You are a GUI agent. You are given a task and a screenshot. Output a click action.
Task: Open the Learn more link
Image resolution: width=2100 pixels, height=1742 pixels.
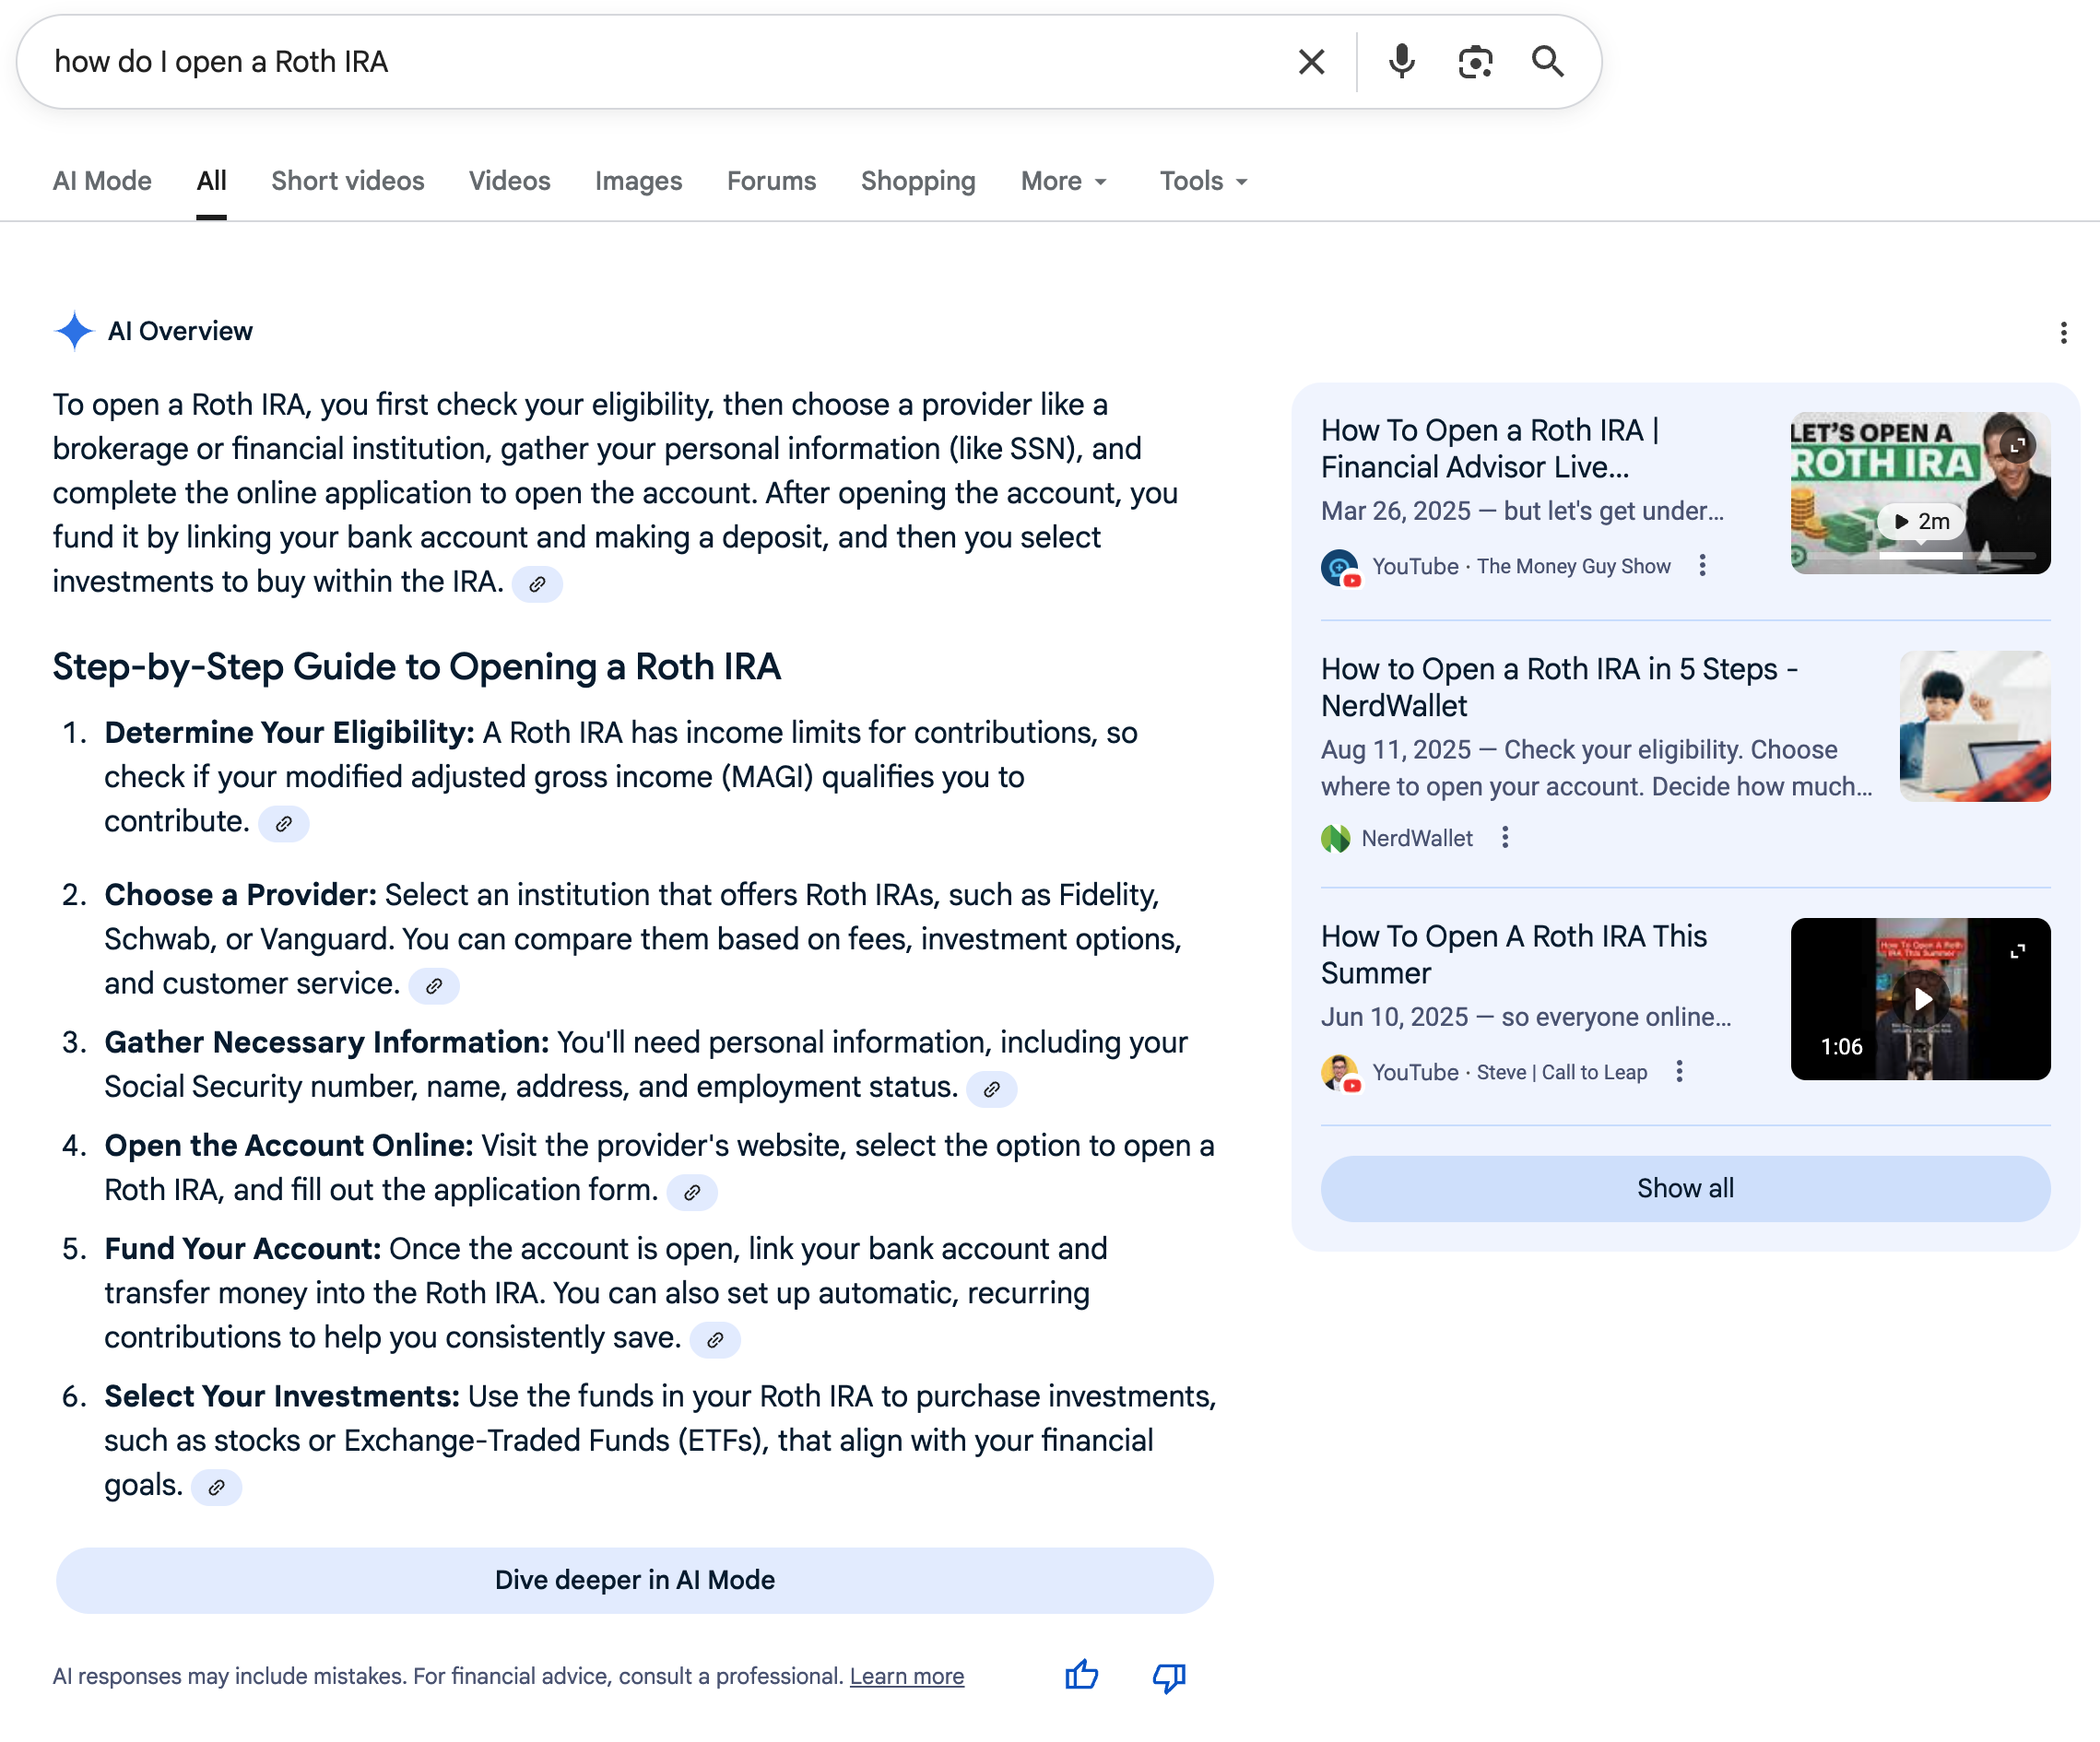[x=906, y=1676]
